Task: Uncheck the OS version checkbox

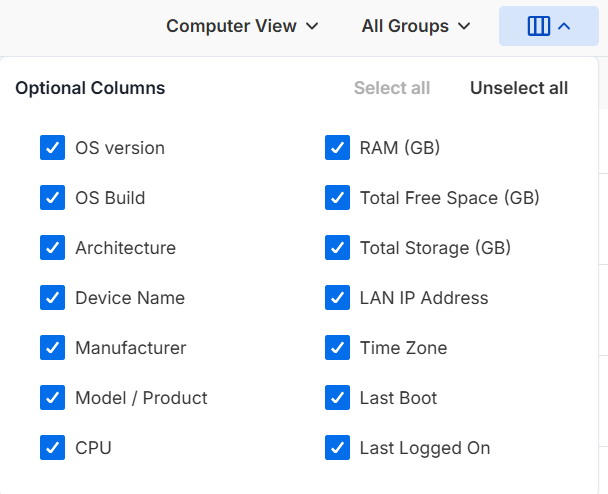Action: pos(52,147)
